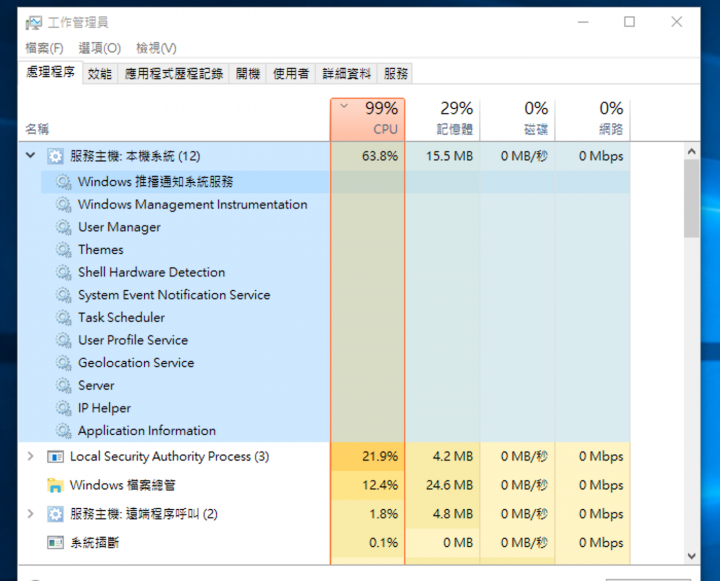Viewport: 720px width, 581px height.
Task: Select the Windows 檔案總管 process row
Action: click(x=324, y=485)
